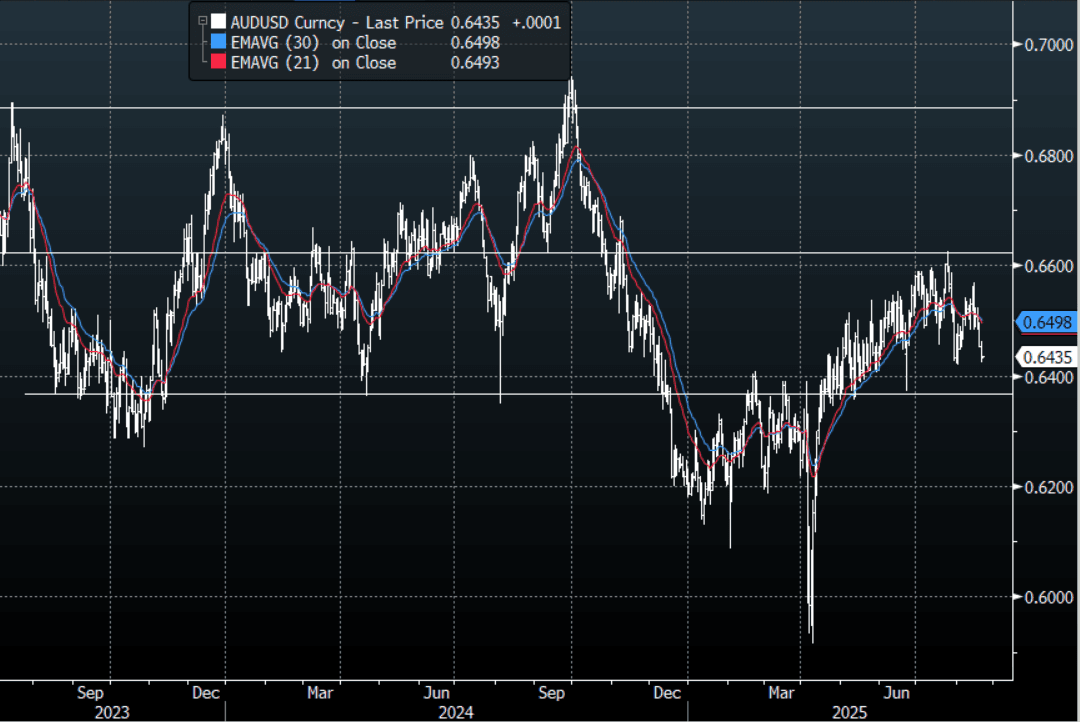The image size is (1080, 722).
Task: Click the 2024 year label on time axis
Action: [x=458, y=711]
